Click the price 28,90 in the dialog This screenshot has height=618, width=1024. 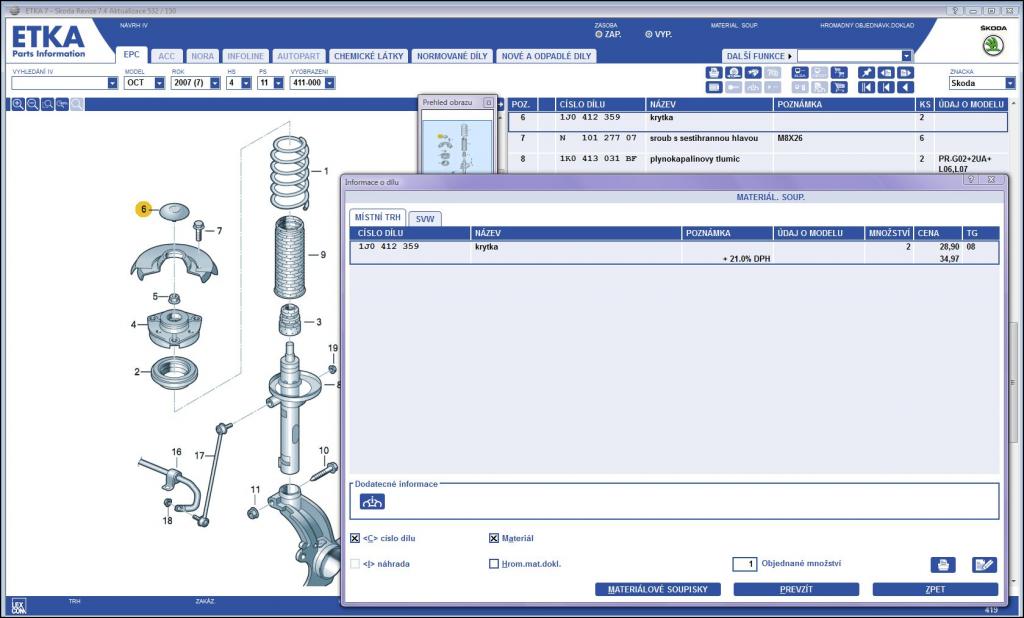click(x=950, y=247)
